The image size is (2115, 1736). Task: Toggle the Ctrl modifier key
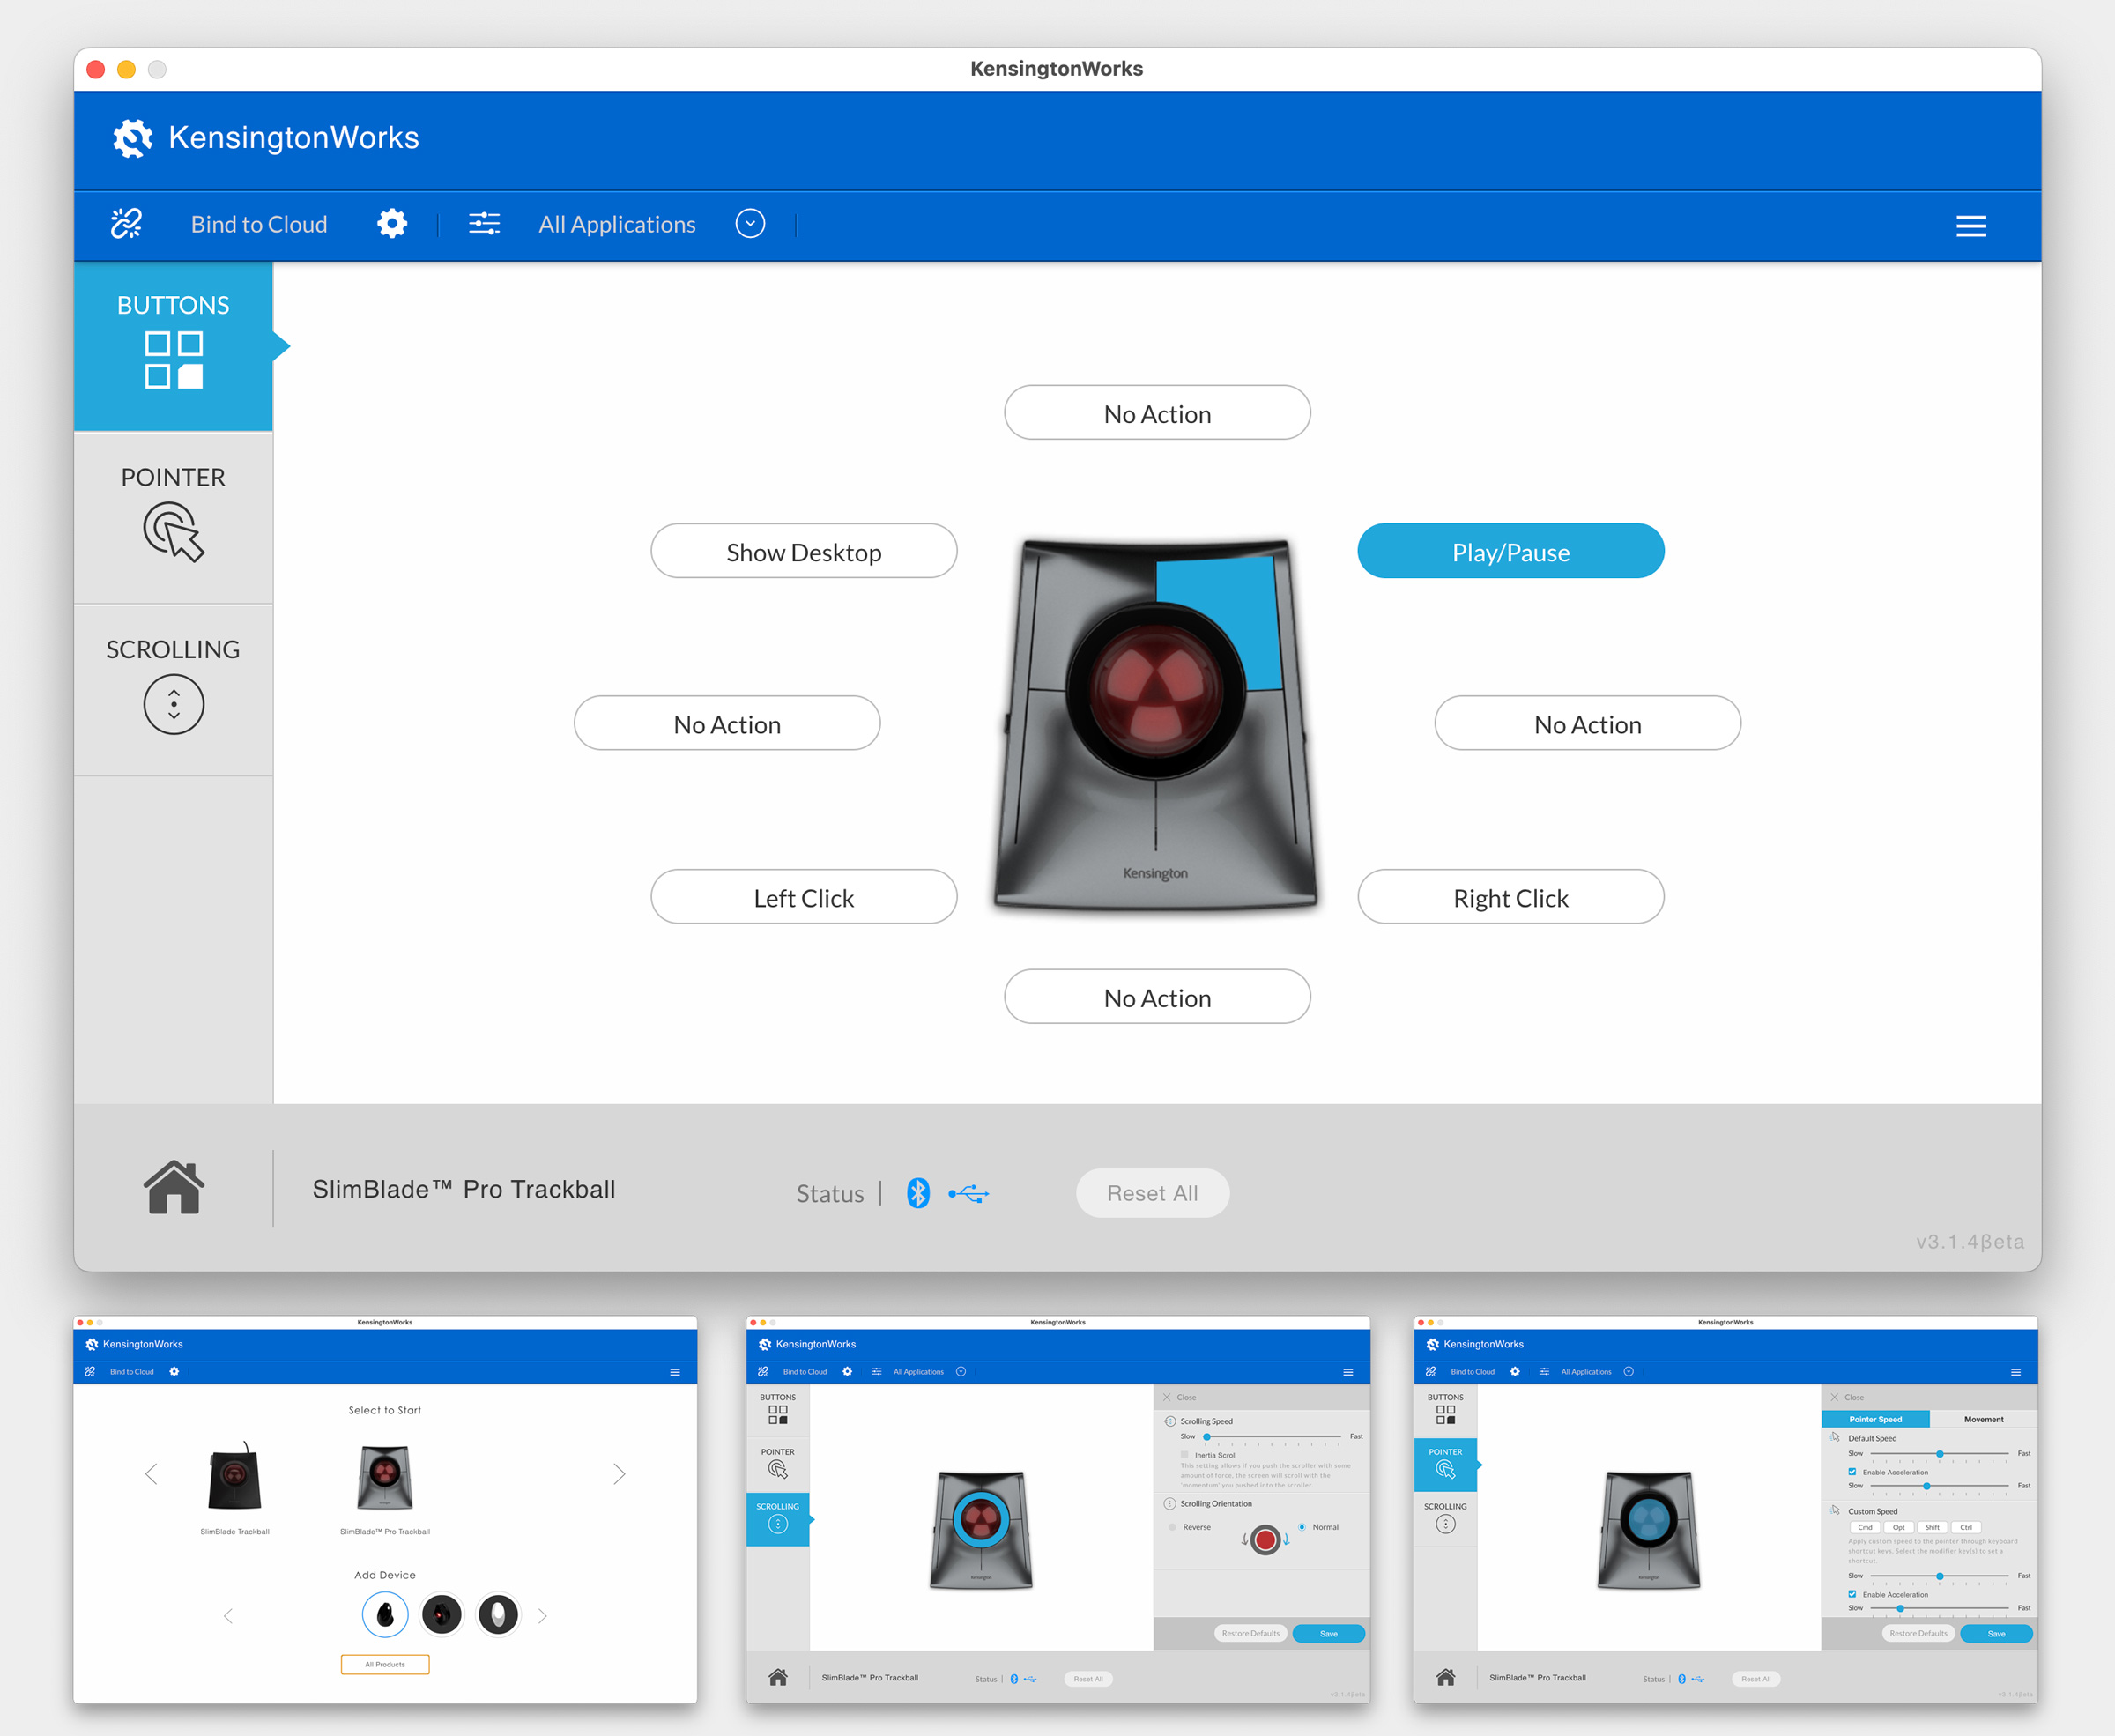click(1966, 1527)
